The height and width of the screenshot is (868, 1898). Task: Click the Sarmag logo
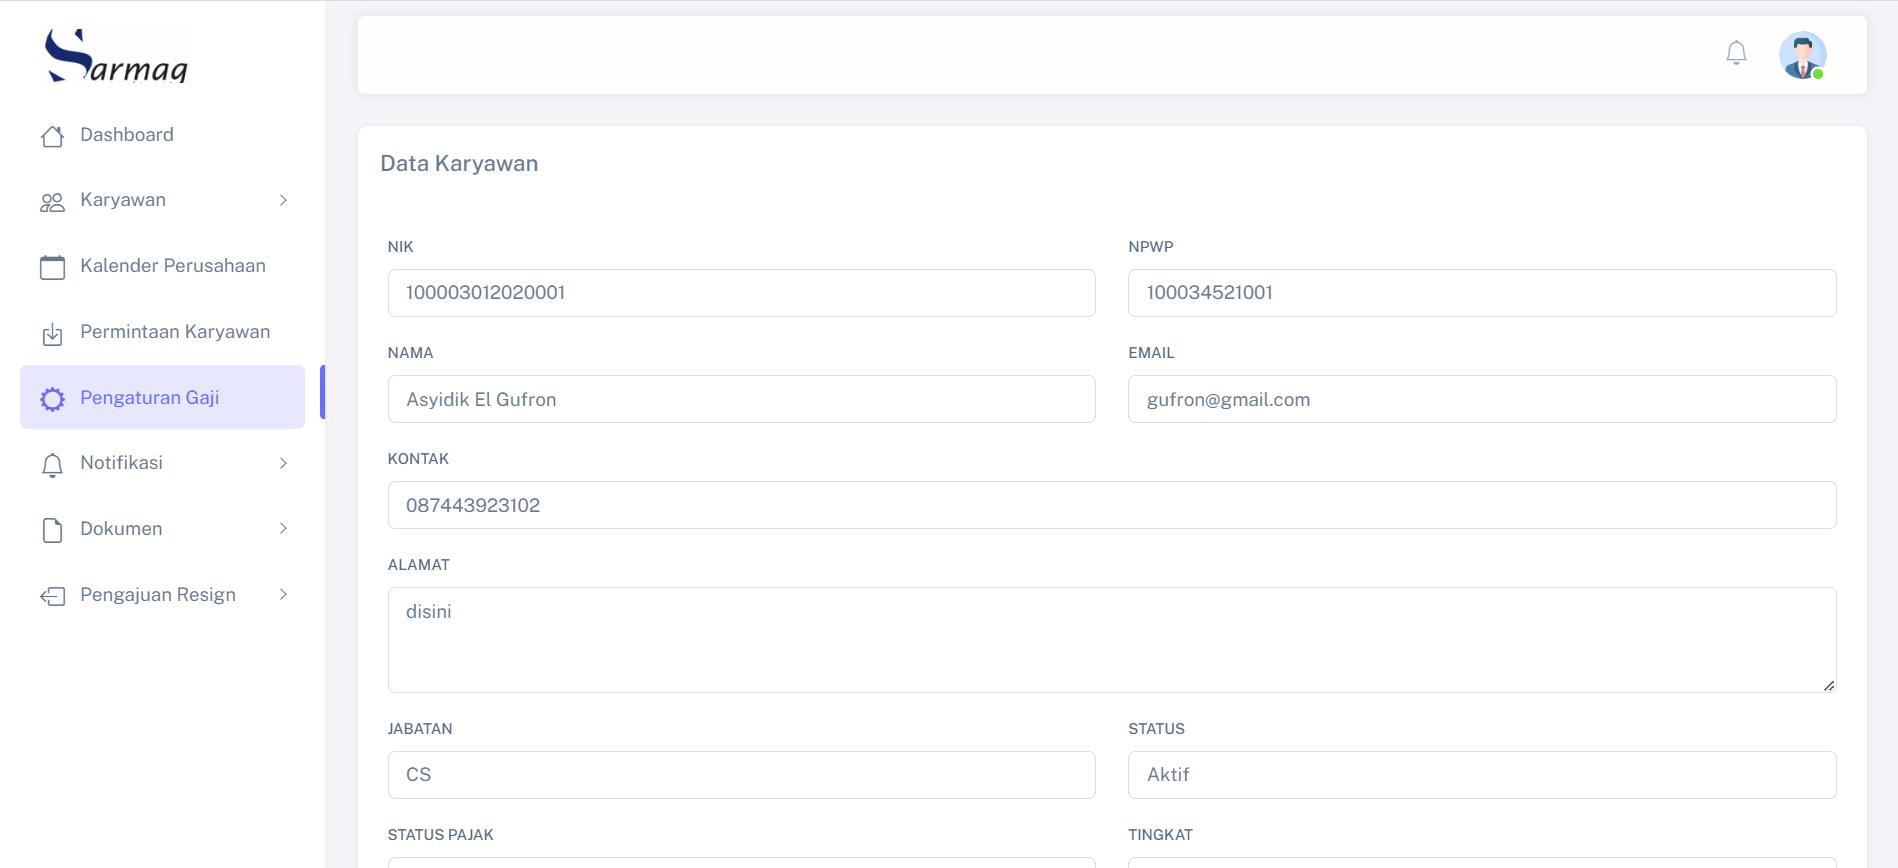tap(116, 56)
